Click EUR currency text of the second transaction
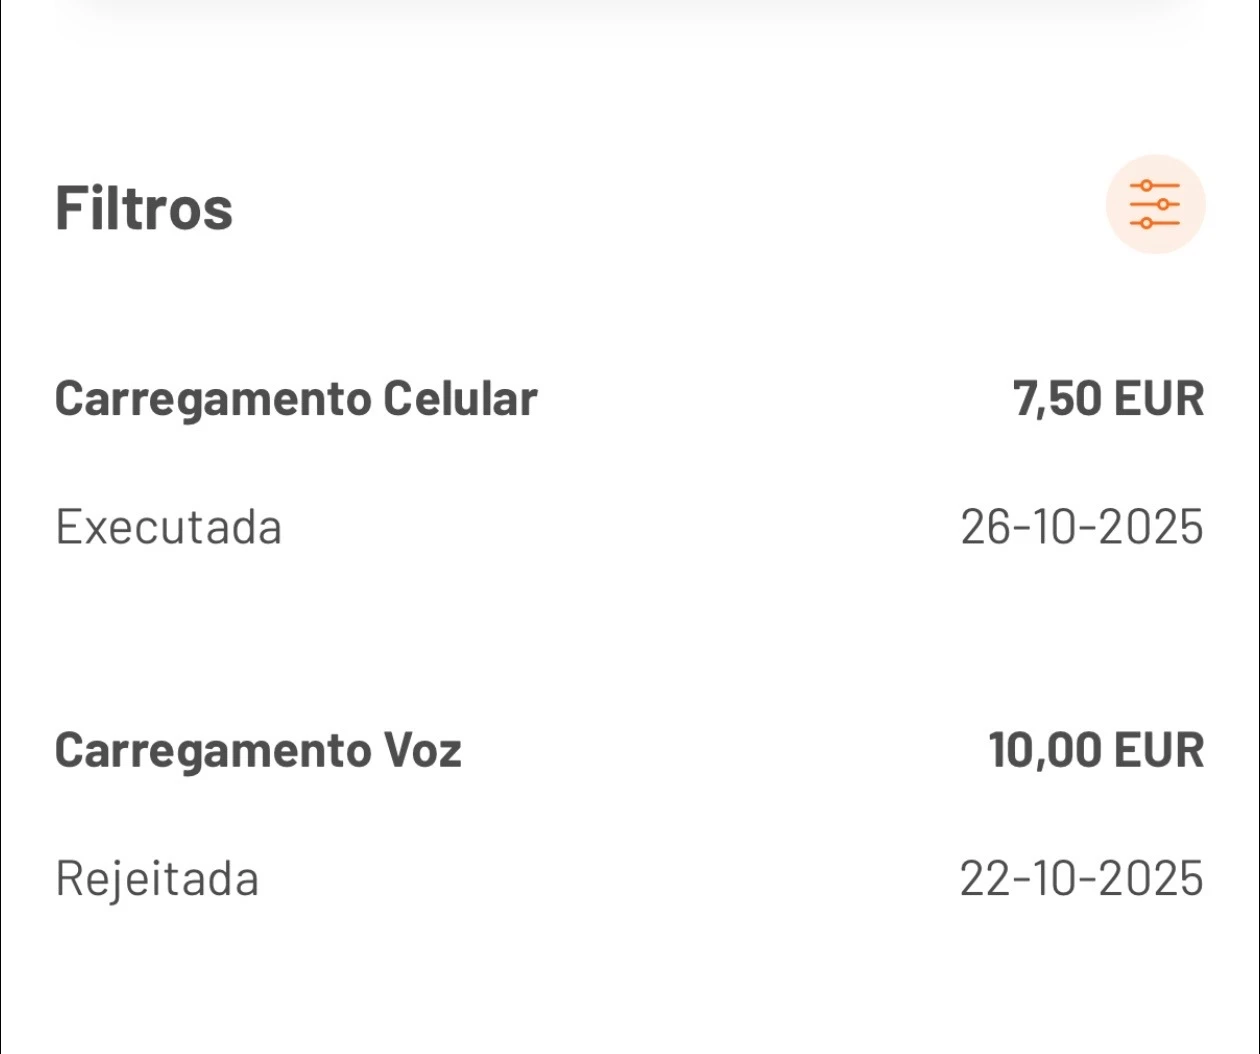This screenshot has height=1054, width=1260. pyautogui.click(x=1159, y=750)
